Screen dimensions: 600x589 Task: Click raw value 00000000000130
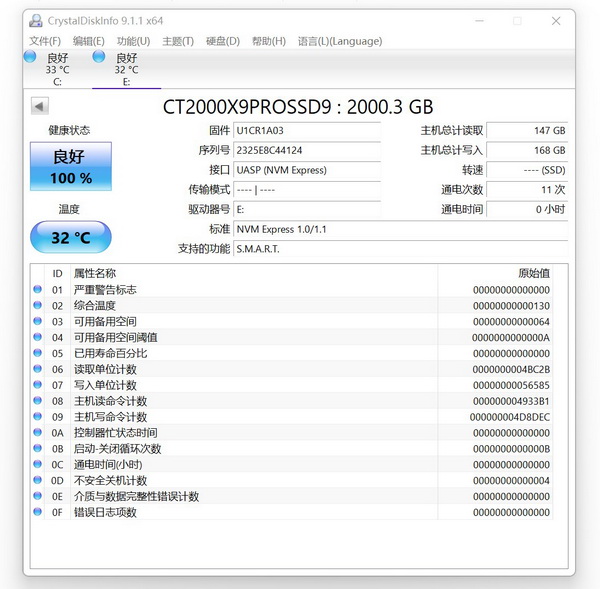pyautogui.click(x=511, y=306)
